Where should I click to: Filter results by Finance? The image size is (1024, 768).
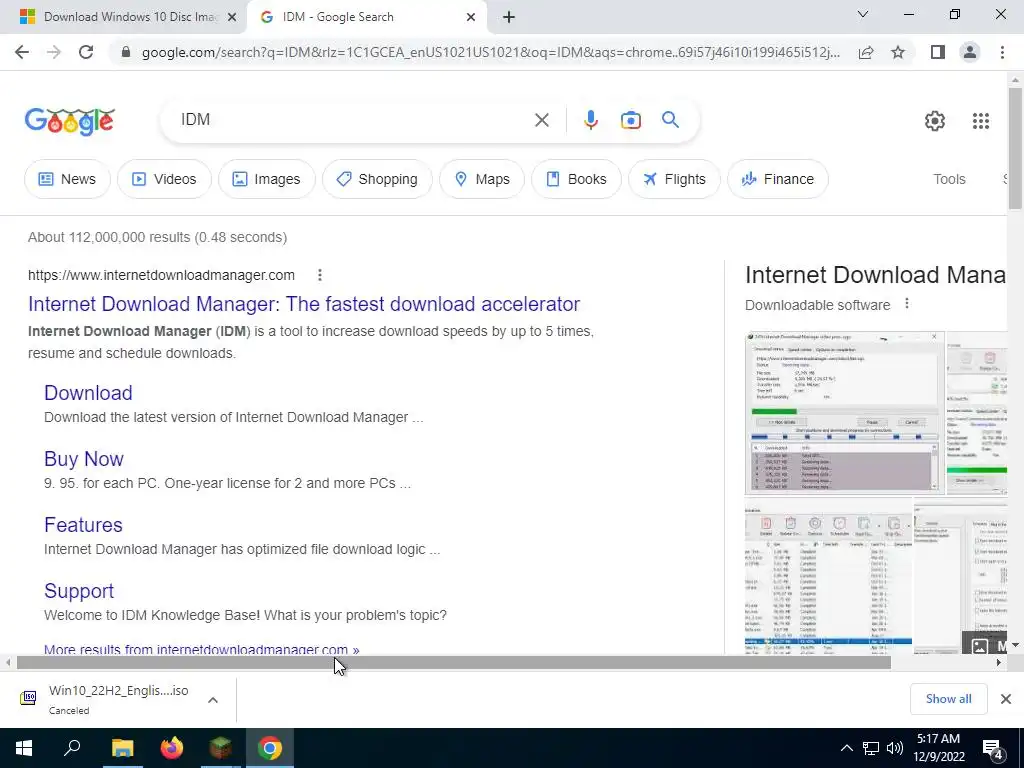[778, 179]
